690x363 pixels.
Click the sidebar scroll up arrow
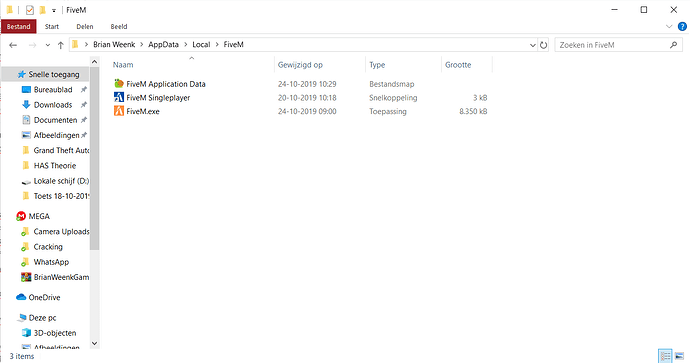[94, 62]
